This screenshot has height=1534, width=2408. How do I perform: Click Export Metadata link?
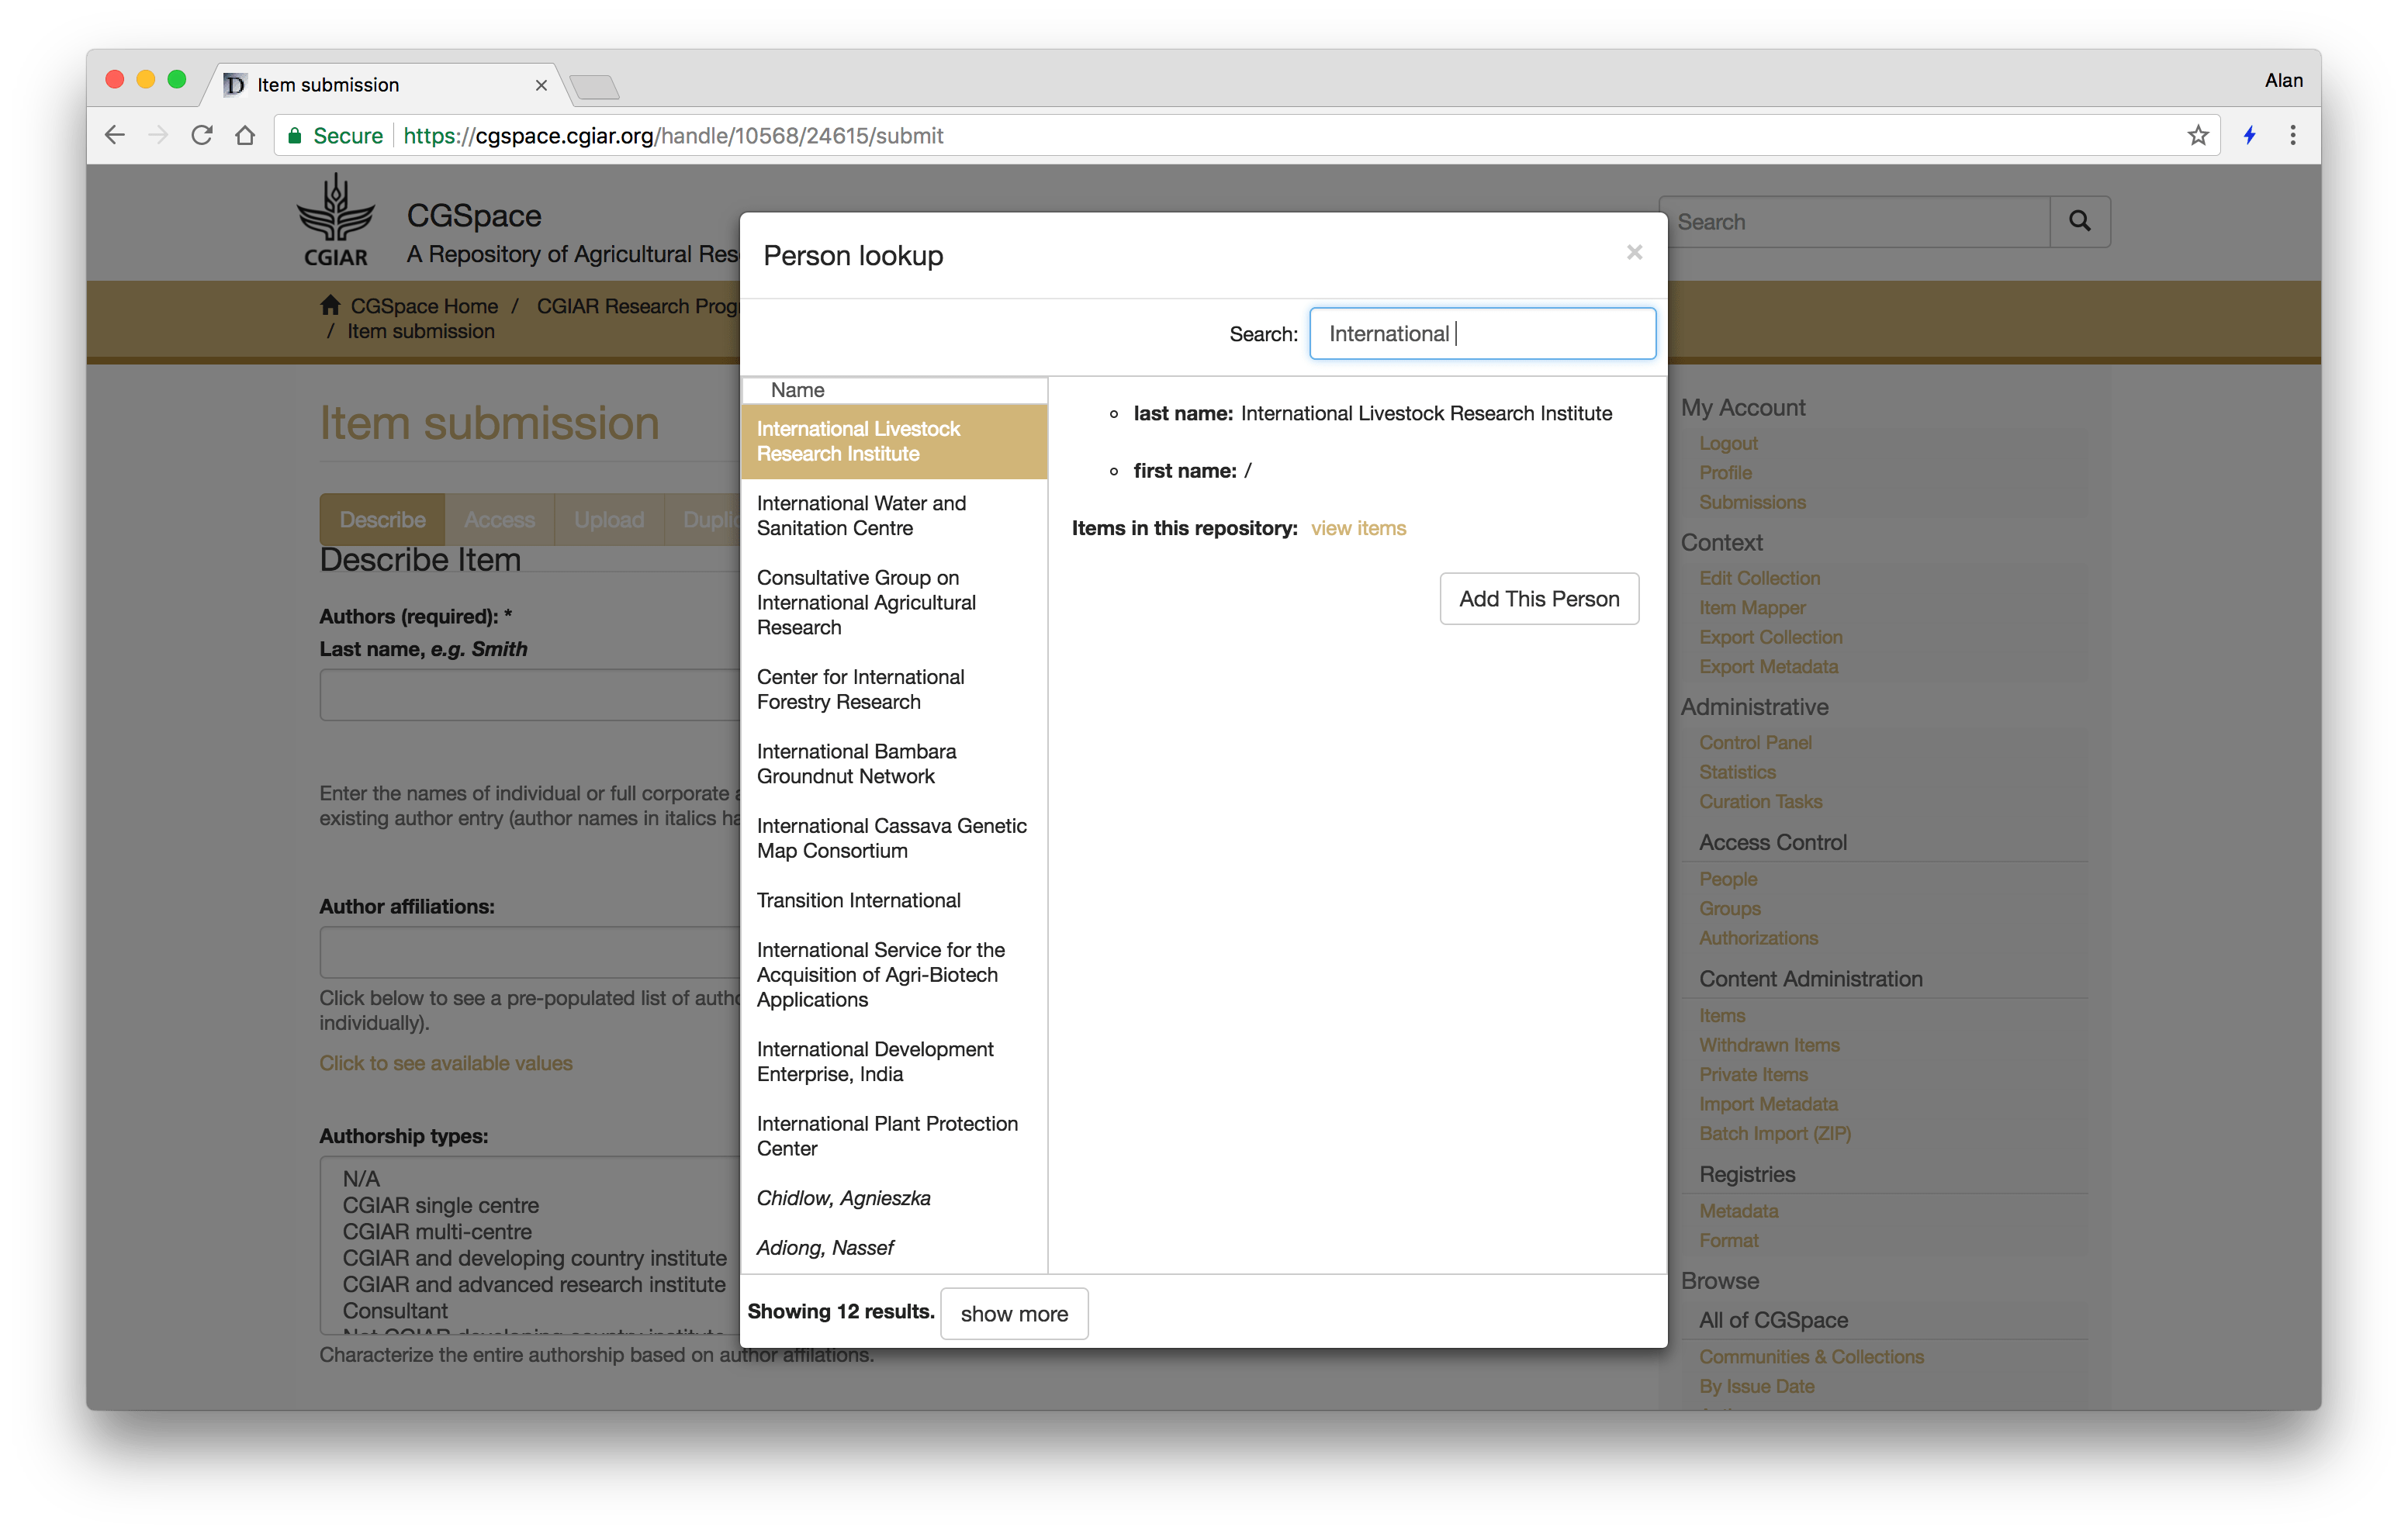click(1768, 666)
